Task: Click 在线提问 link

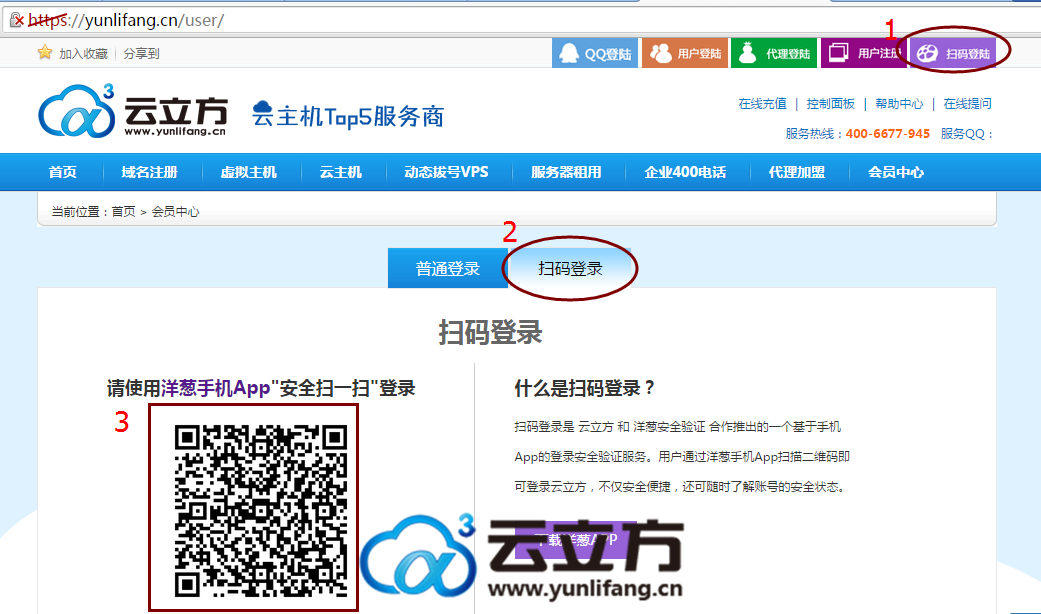Action: pos(967,104)
